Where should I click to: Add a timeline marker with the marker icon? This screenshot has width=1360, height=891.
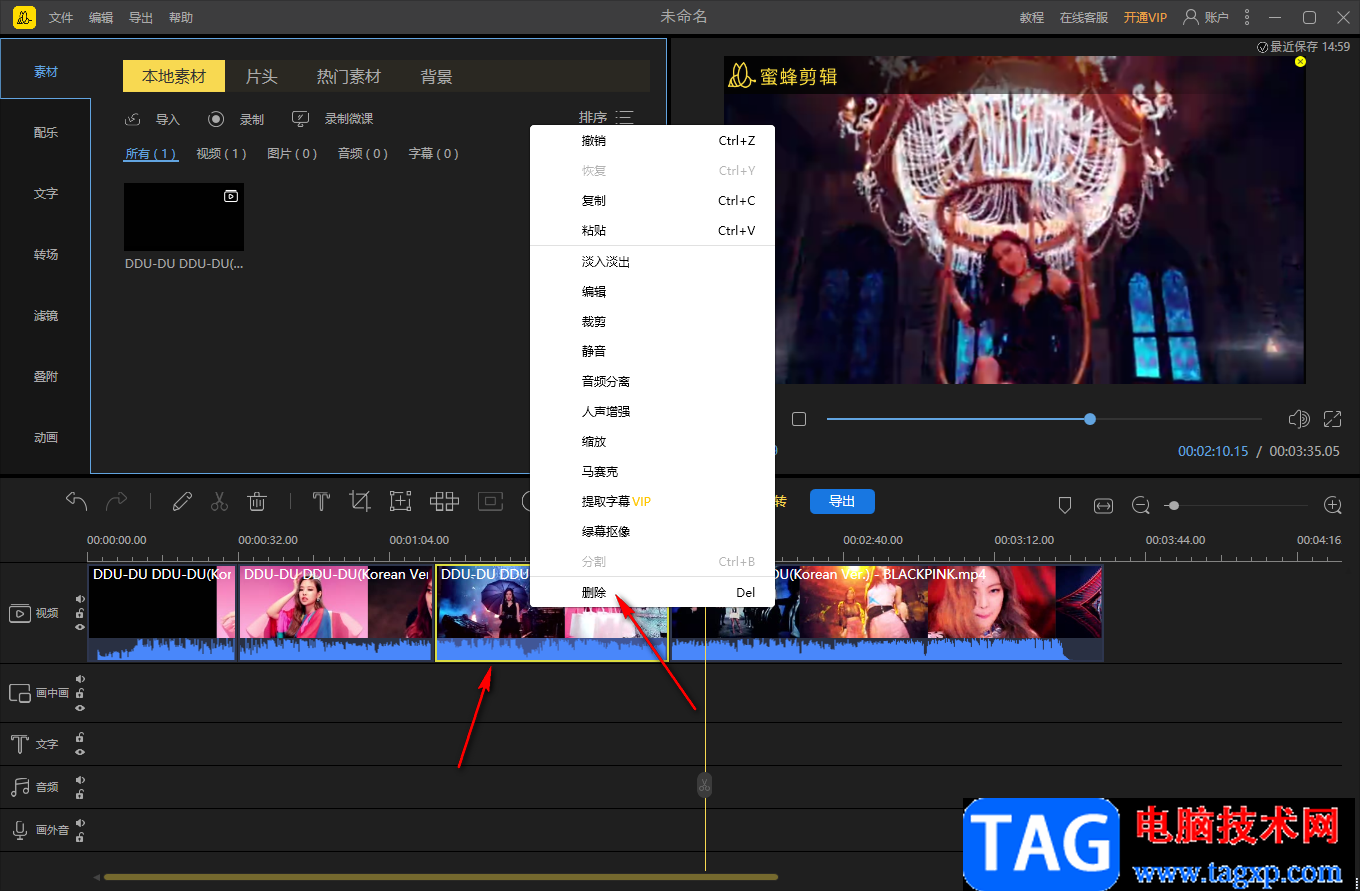click(x=1065, y=506)
